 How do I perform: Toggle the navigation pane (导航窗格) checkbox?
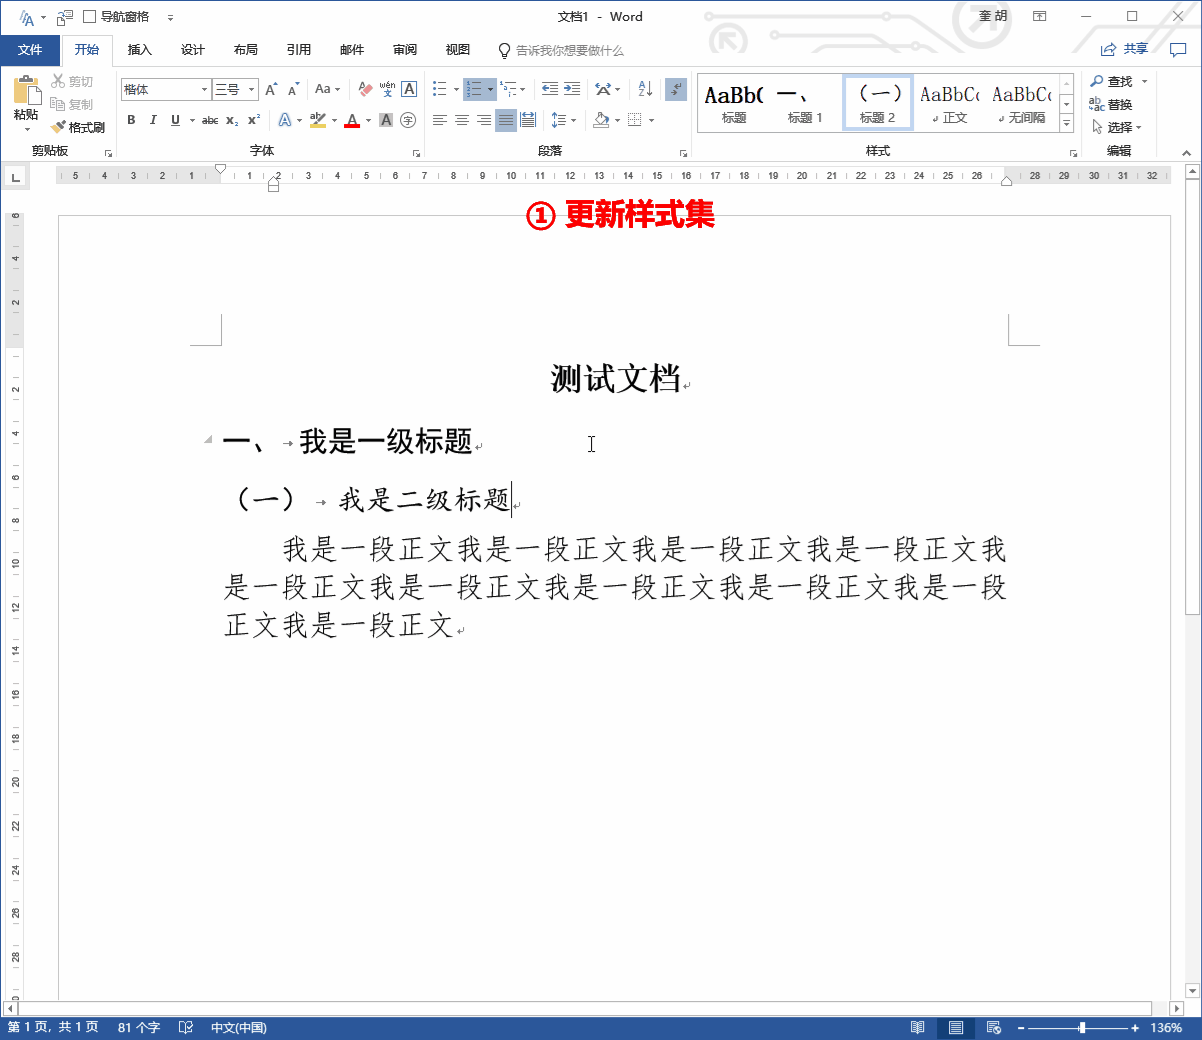pyautogui.click(x=89, y=17)
